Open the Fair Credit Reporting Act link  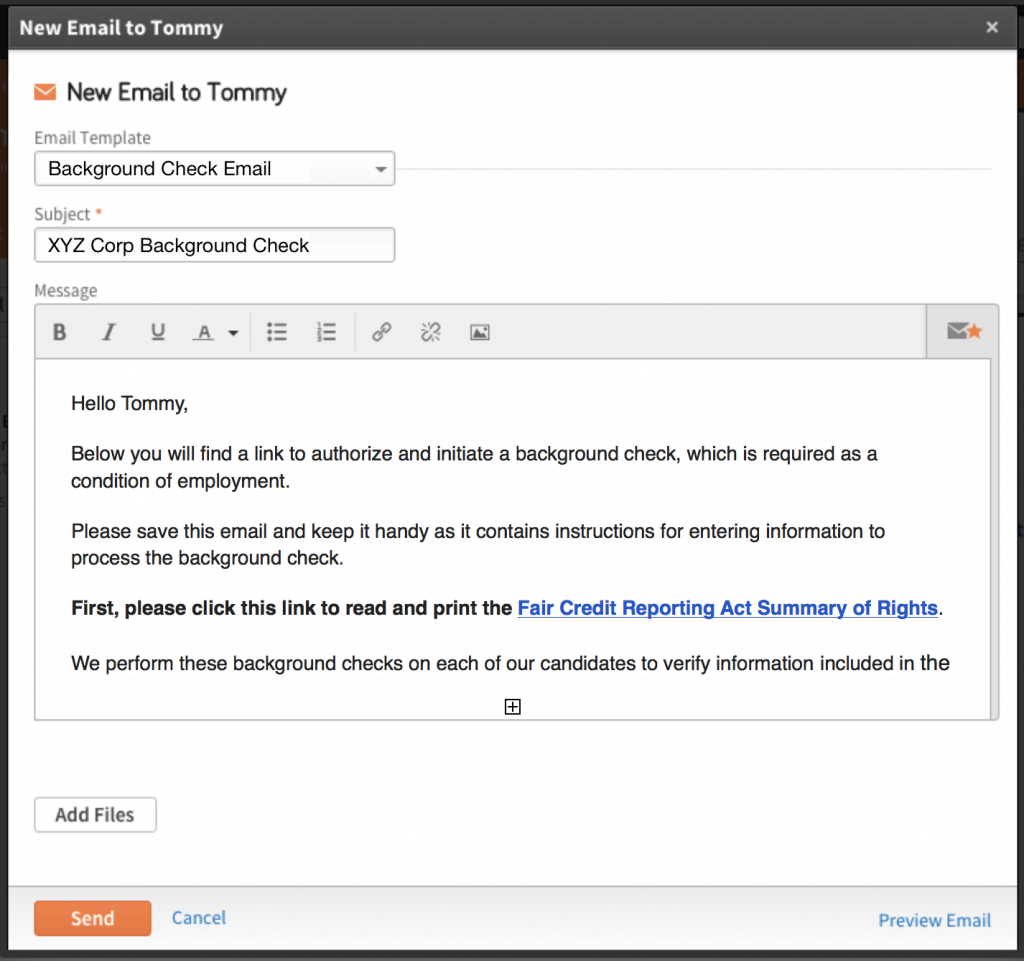click(x=727, y=608)
